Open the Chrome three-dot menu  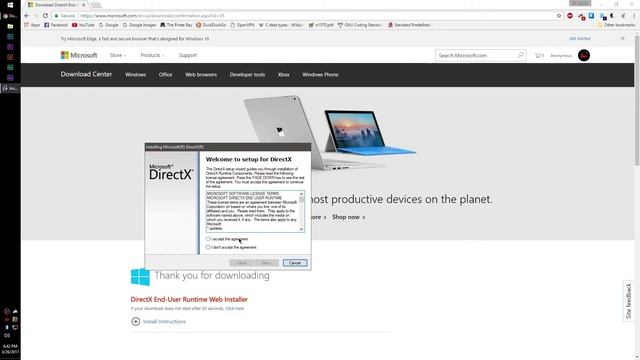pos(634,16)
